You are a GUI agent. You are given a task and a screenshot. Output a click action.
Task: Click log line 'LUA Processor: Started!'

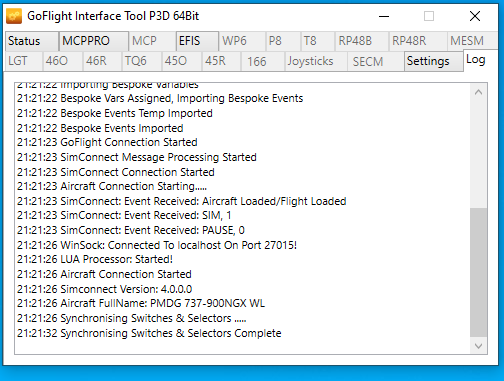95,259
